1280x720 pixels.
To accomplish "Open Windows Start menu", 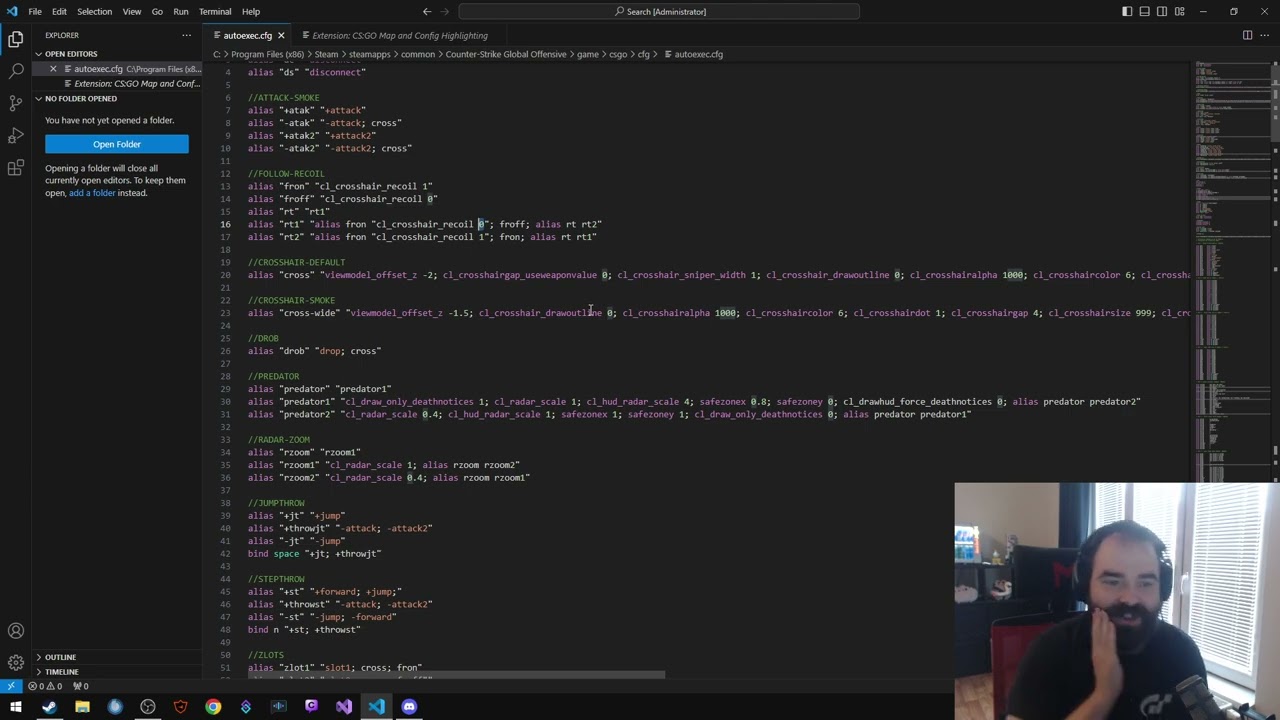I will click(x=15, y=707).
